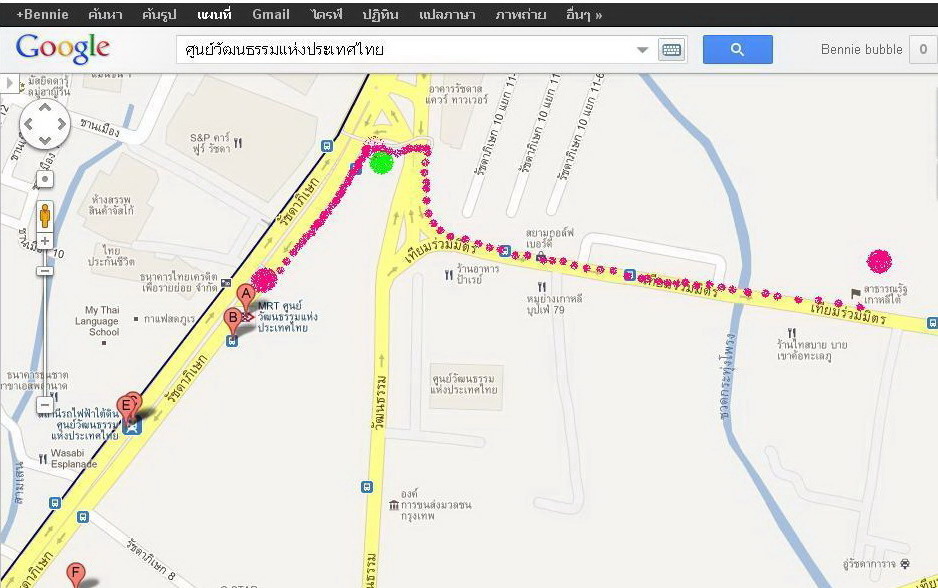This screenshot has height=588, width=938.
Task: Click the Bennie bubble account name
Action: 861,50
